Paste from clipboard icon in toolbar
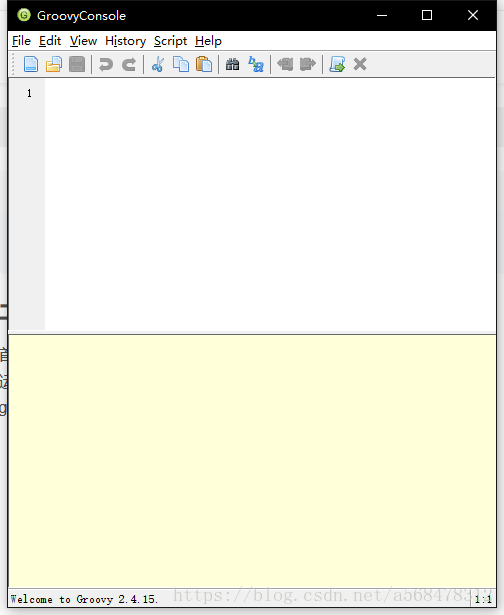 204,64
